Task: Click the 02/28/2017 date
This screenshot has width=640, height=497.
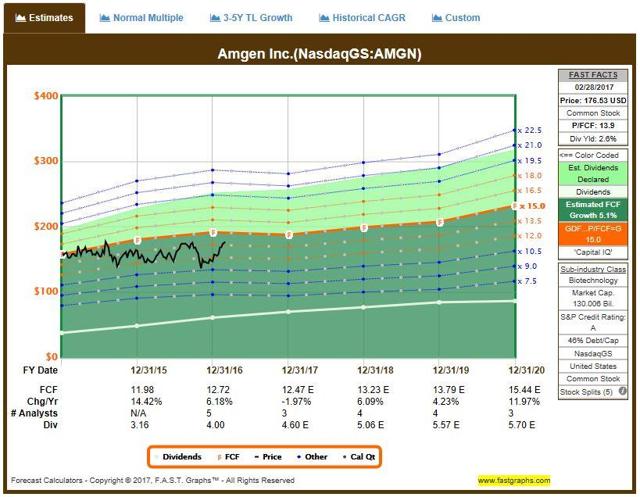Action: point(593,87)
